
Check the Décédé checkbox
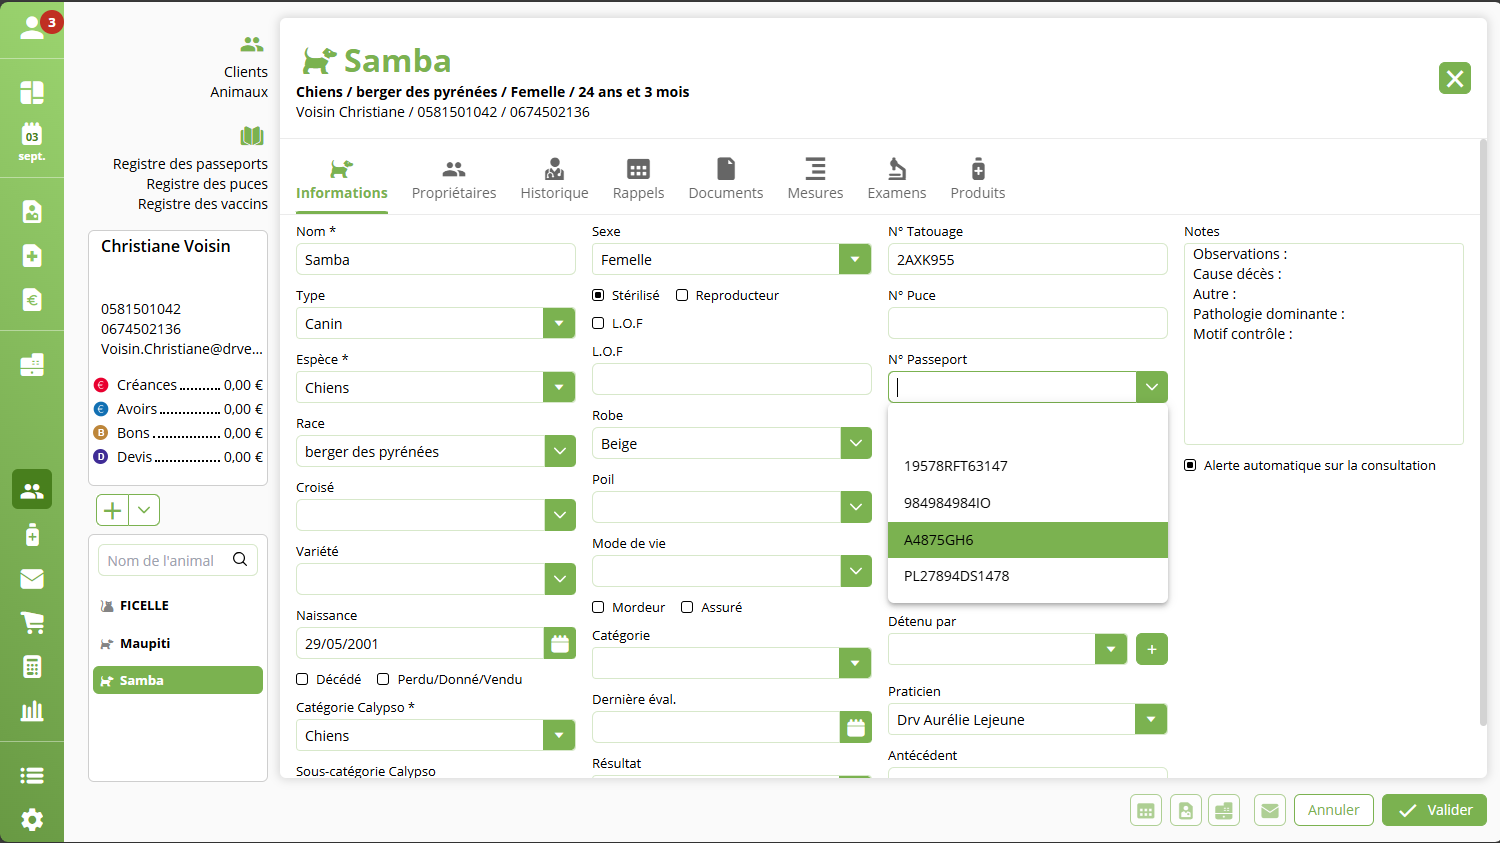coord(303,679)
